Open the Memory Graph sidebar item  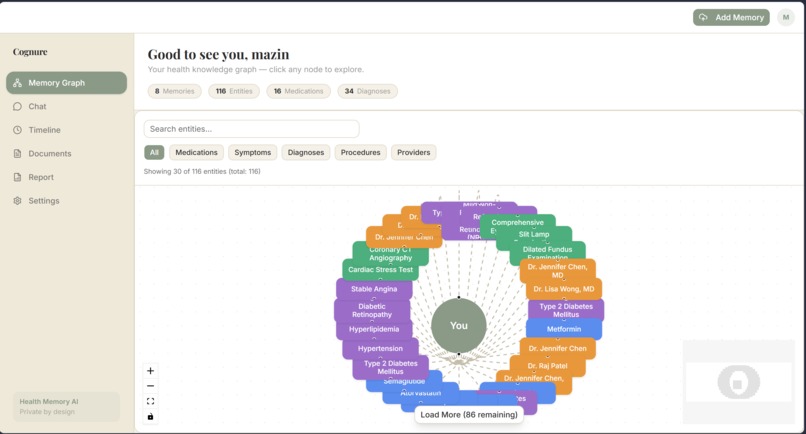click(66, 83)
